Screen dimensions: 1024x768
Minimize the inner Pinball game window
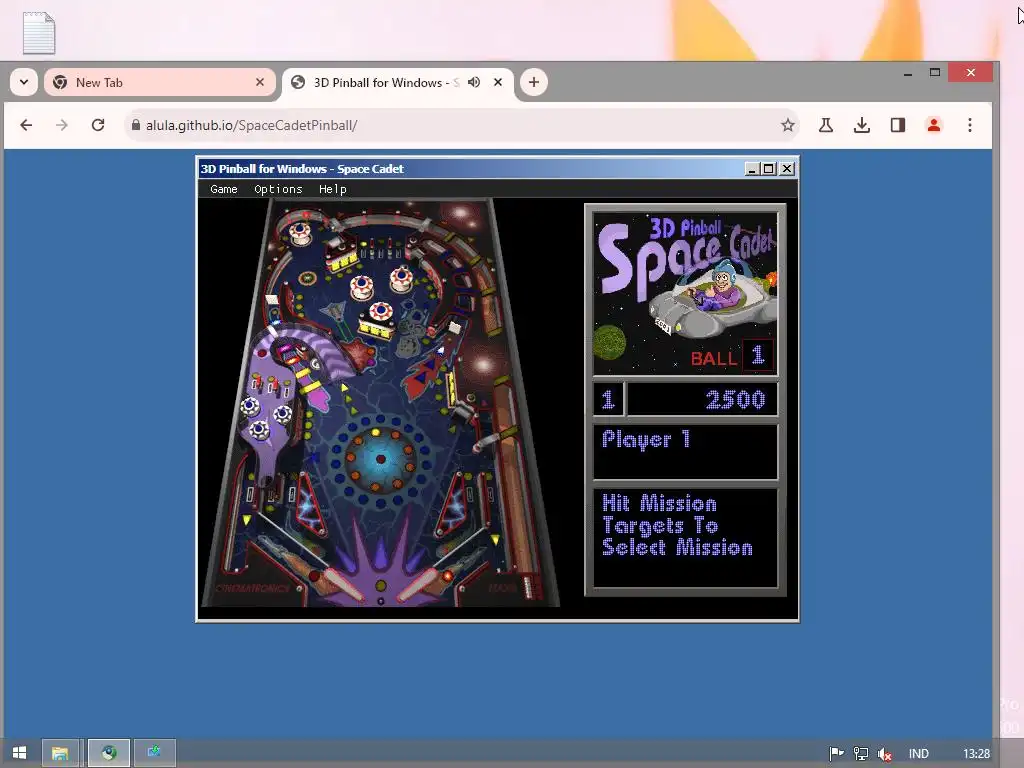pyautogui.click(x=752, y=168)
